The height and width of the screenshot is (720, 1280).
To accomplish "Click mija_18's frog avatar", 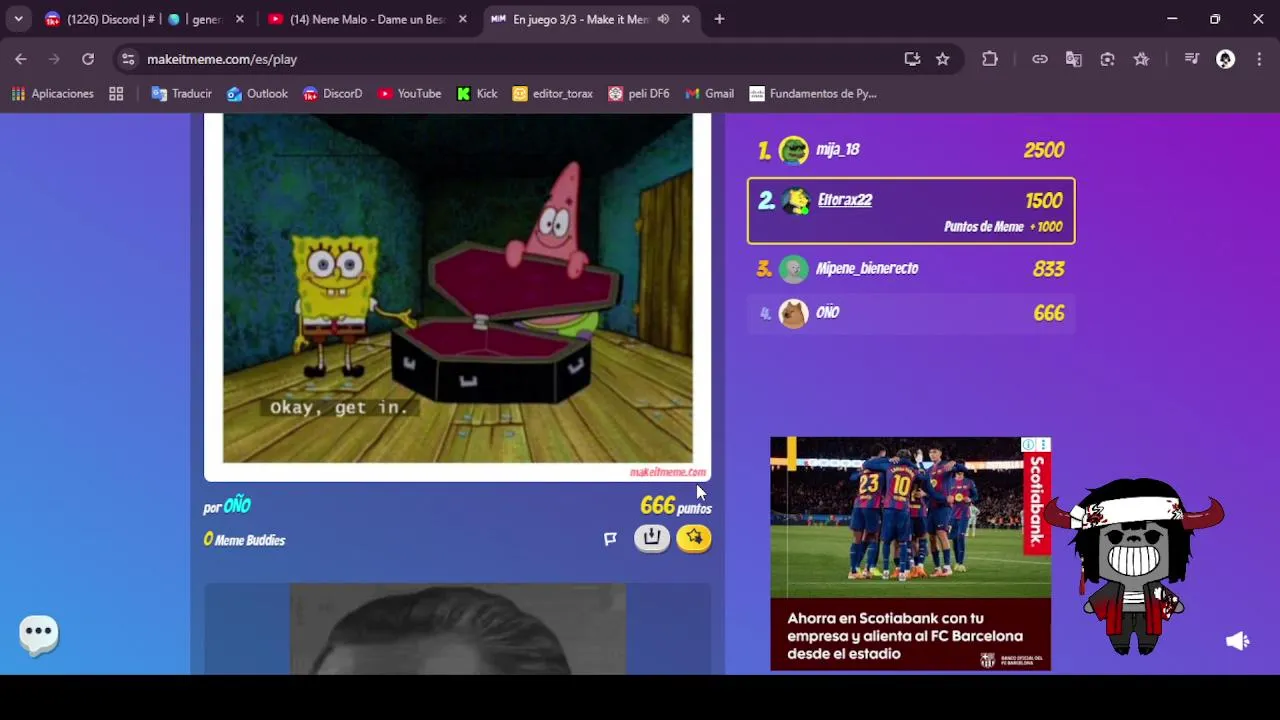I will click(794, 150).
